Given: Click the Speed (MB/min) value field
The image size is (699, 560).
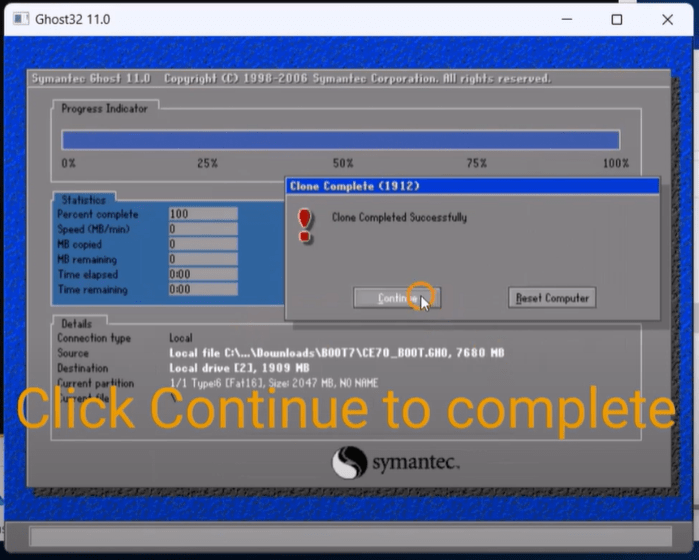Looking at the screenshot, I should coord(202,229).
